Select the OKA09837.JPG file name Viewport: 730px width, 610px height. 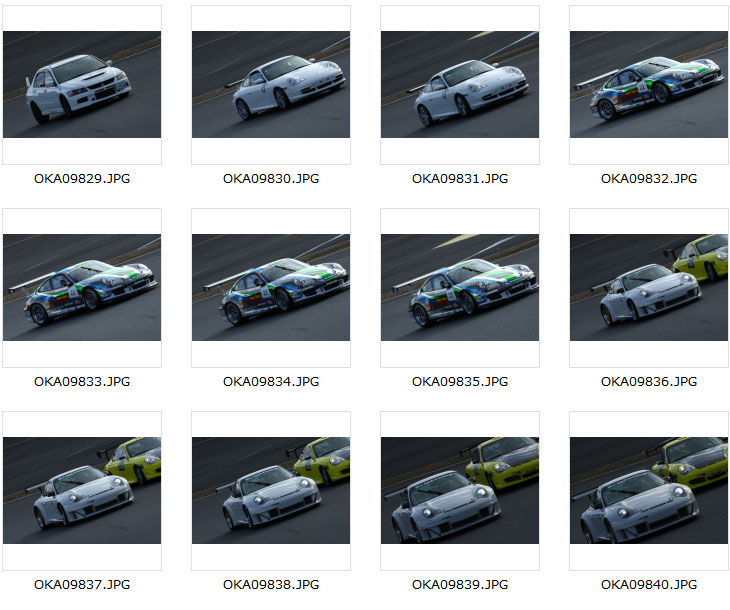(82, 585)
